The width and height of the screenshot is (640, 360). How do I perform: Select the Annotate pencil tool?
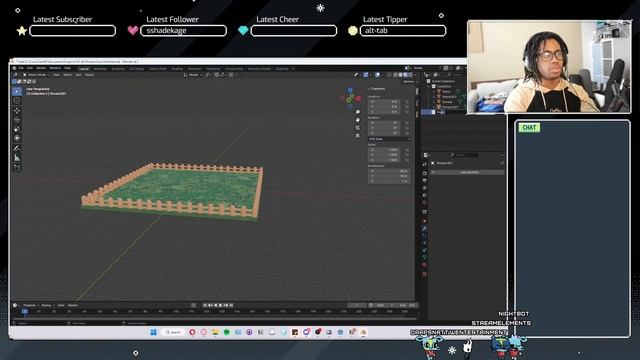pyautogui.click(x=17, y=148)
